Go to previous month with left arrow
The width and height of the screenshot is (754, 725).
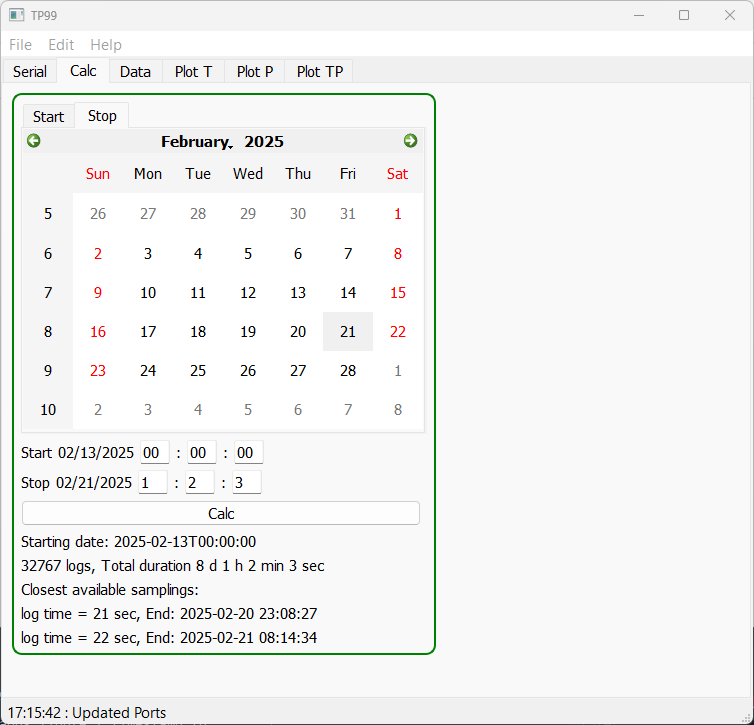34,141
